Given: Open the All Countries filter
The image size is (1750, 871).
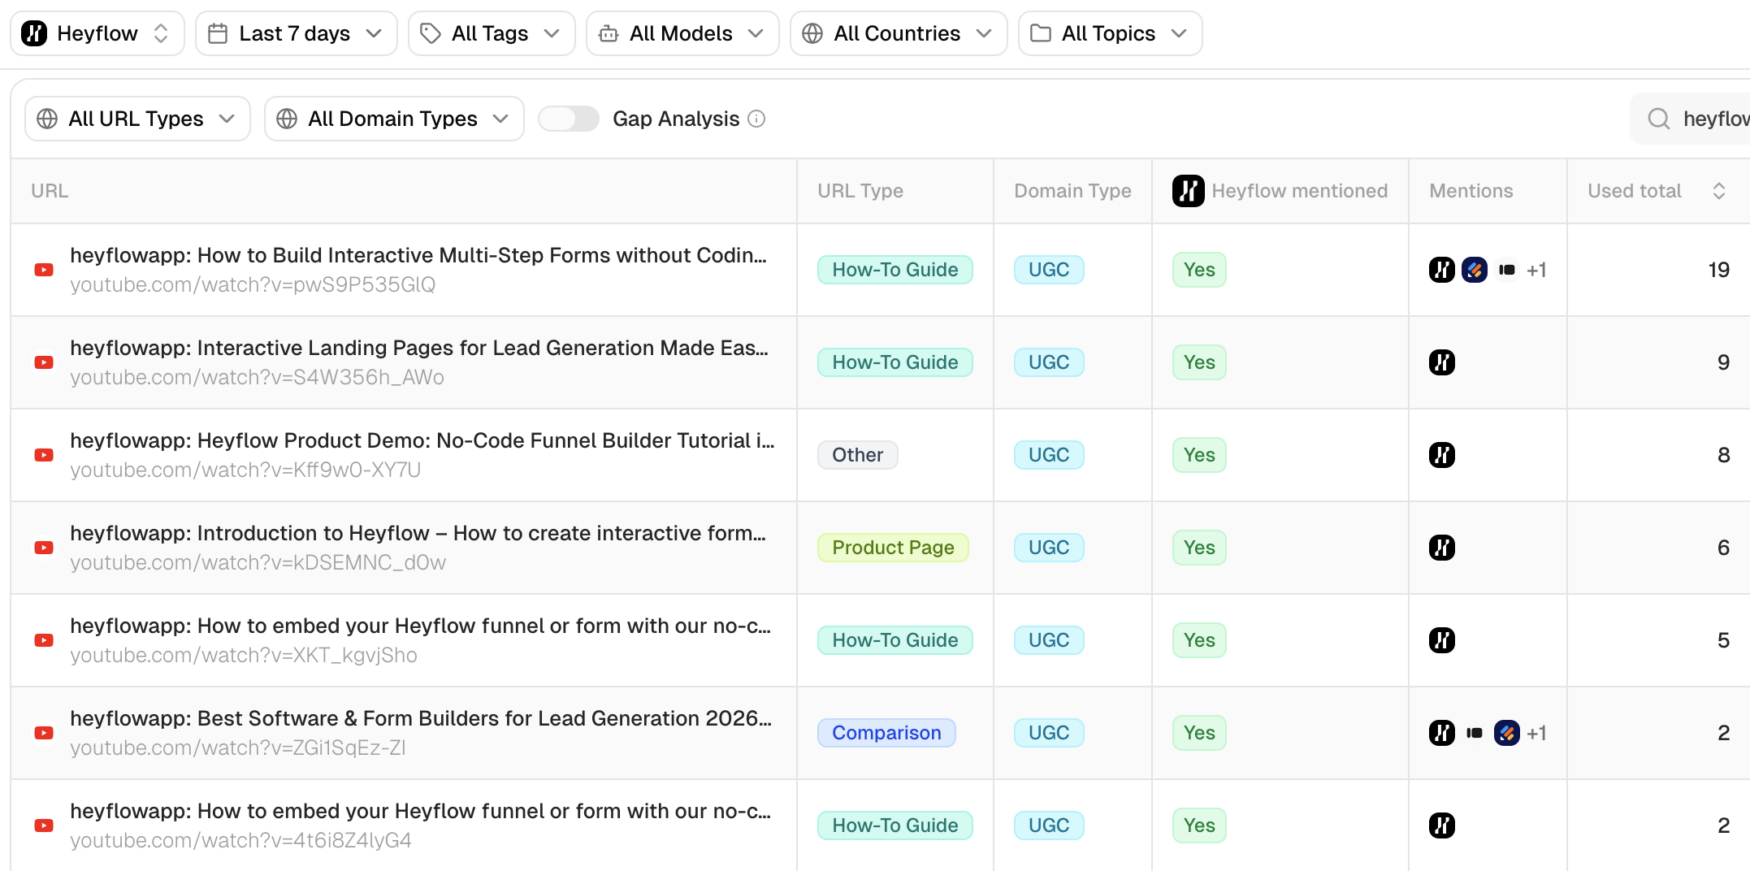Looking at the screenshot, I should pos(898,34).
